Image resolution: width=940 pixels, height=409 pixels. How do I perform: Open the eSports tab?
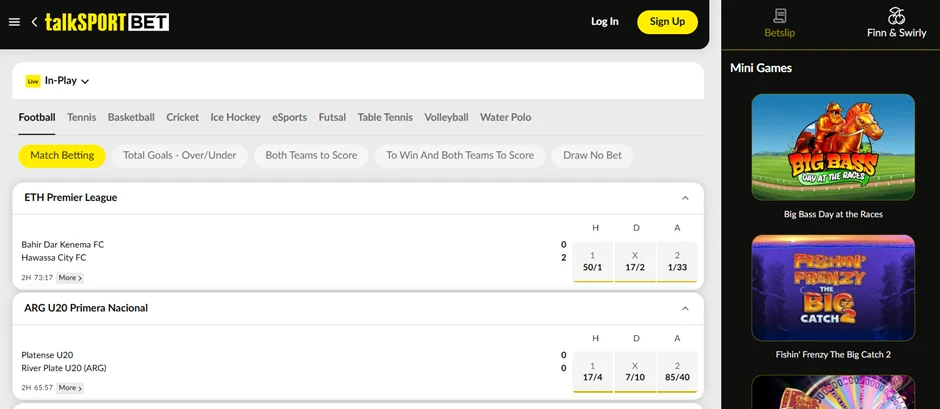pyautogui.click(x=290, y=118)
